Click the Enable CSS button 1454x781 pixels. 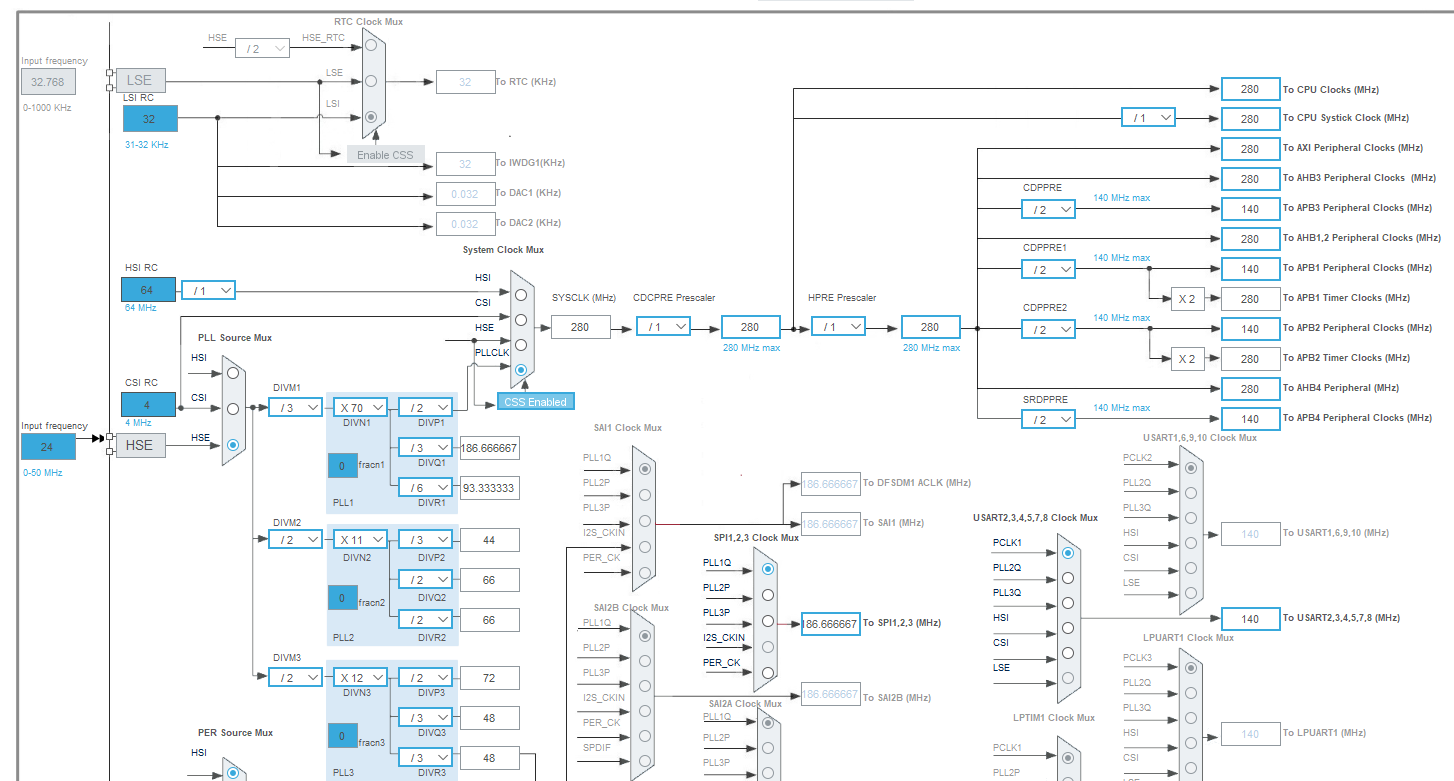[x=386, y=155]
